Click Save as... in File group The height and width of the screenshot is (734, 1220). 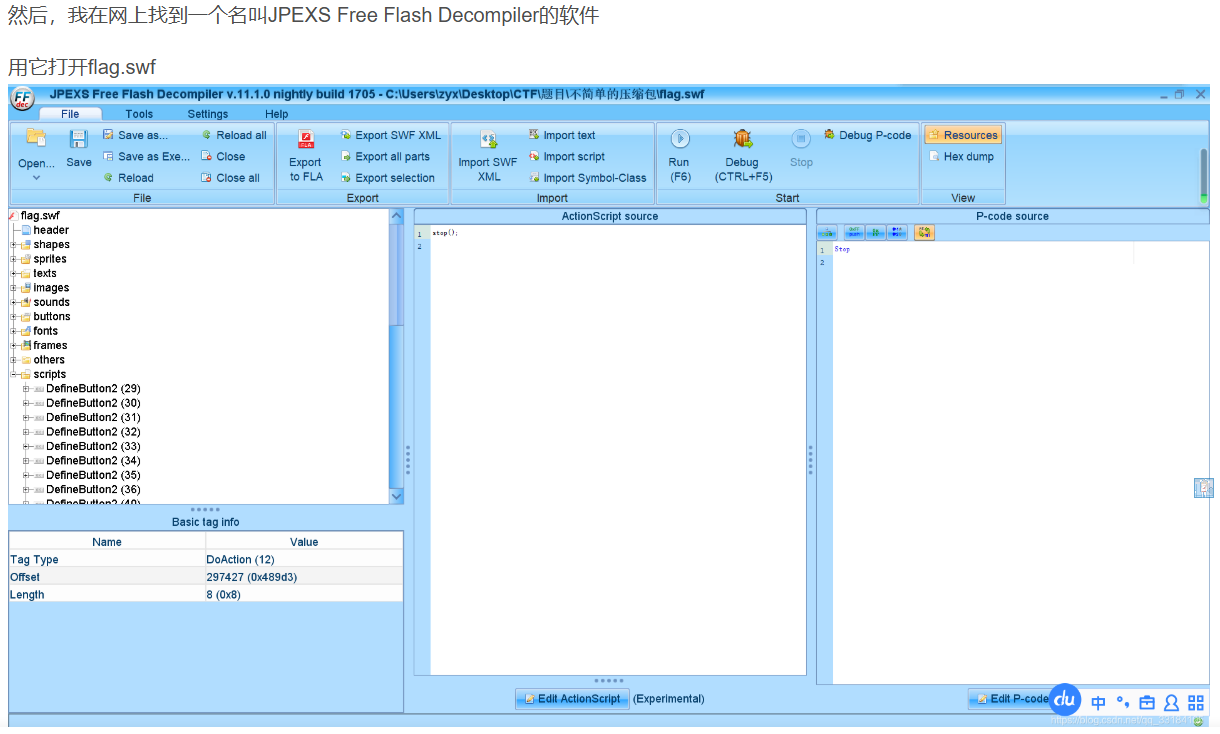click(135, 135)
